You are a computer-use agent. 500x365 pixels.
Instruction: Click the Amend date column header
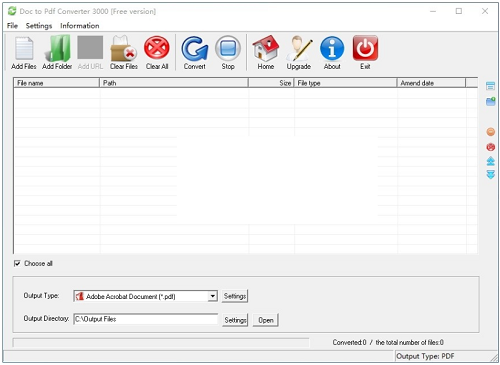[x=431, y=83]
